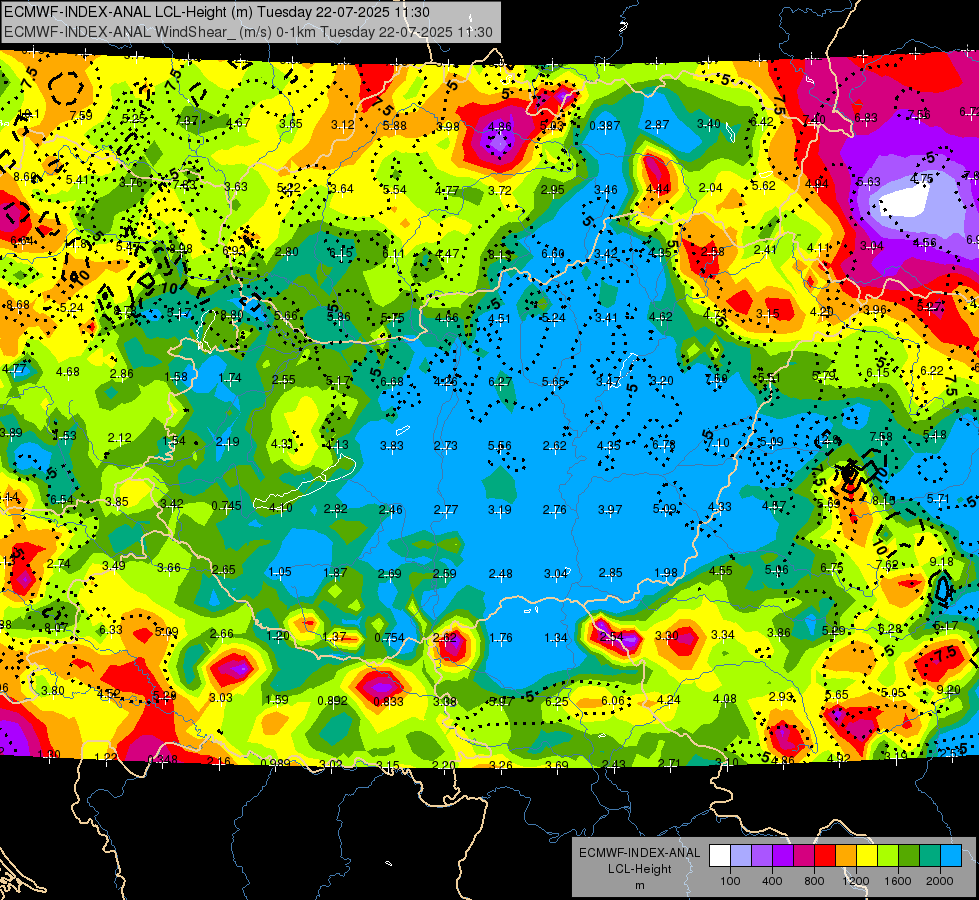The width and height of the screenshot is (979, 900).
Task: Click the yellow legend swatch
Action: [867, 856]
